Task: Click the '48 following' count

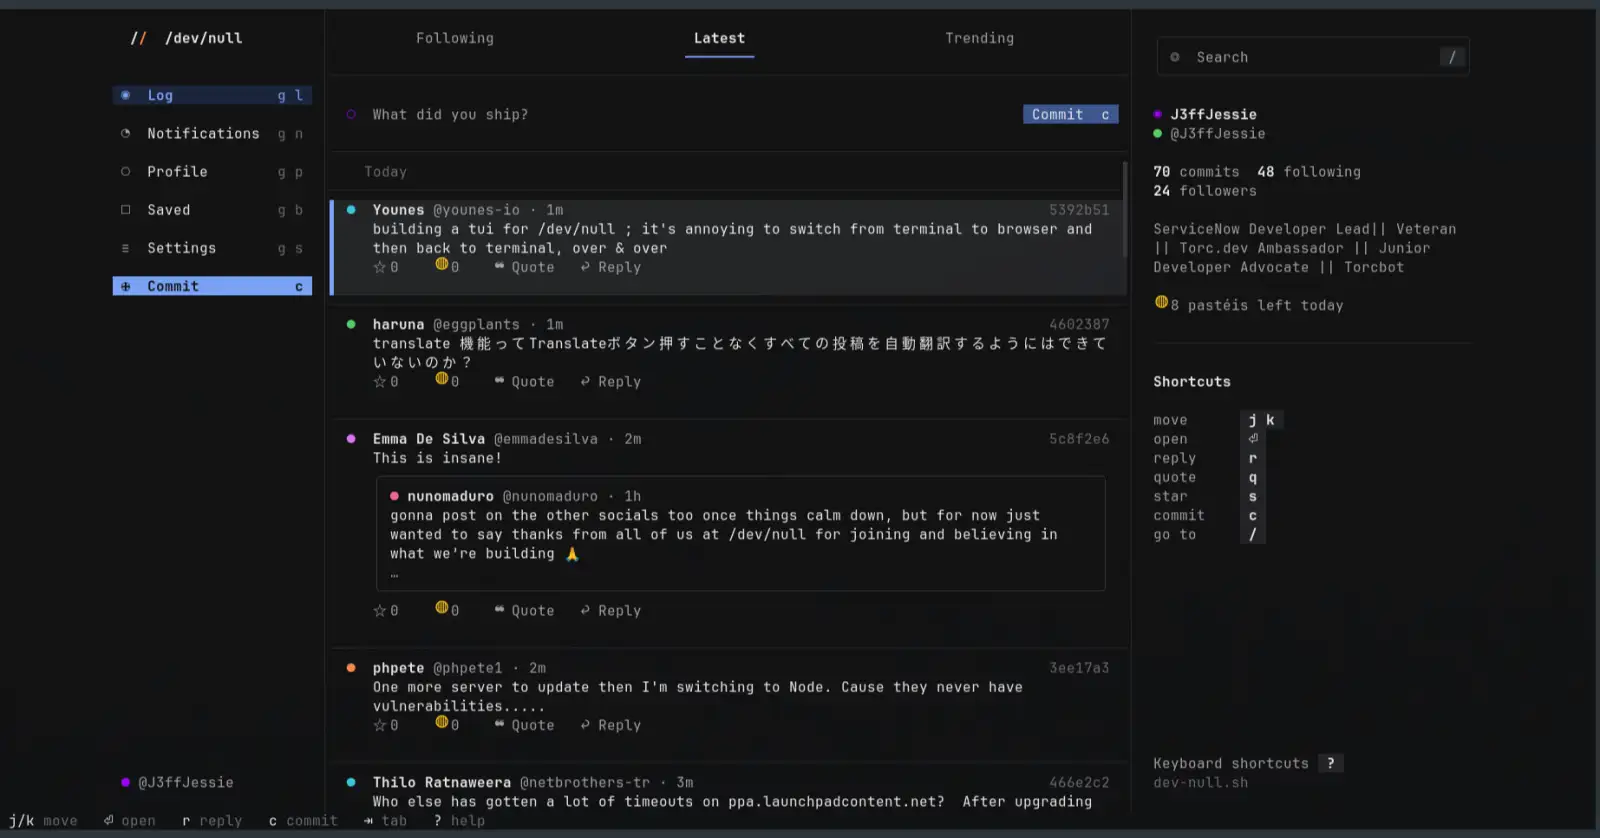Action: point(1309,172)
